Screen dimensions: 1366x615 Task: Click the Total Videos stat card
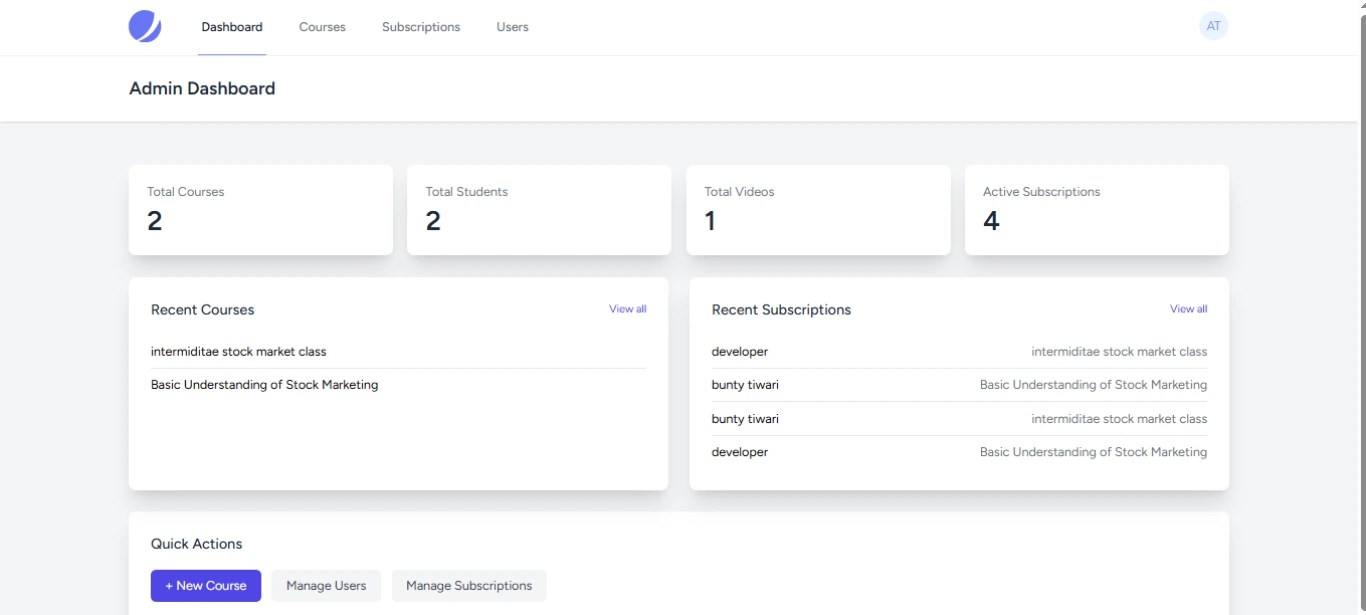click(x=818, y=210)
